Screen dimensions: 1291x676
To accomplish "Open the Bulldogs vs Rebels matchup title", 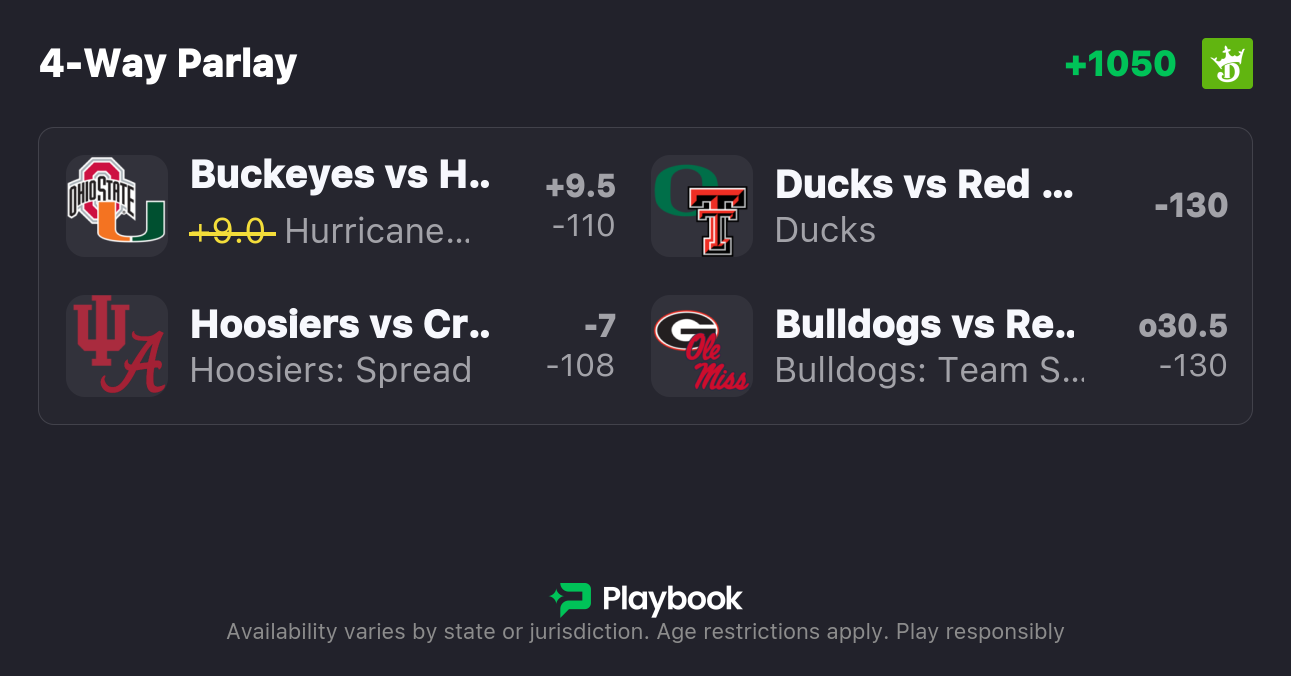I will click(x=925, y=324).
